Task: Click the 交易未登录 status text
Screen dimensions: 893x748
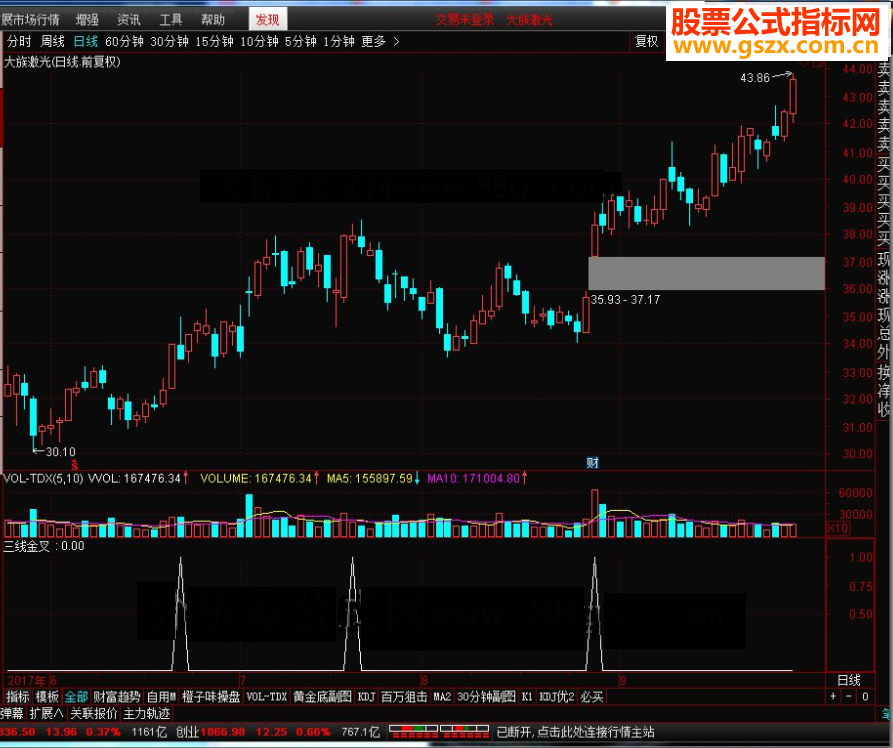Action: (465, 20)
